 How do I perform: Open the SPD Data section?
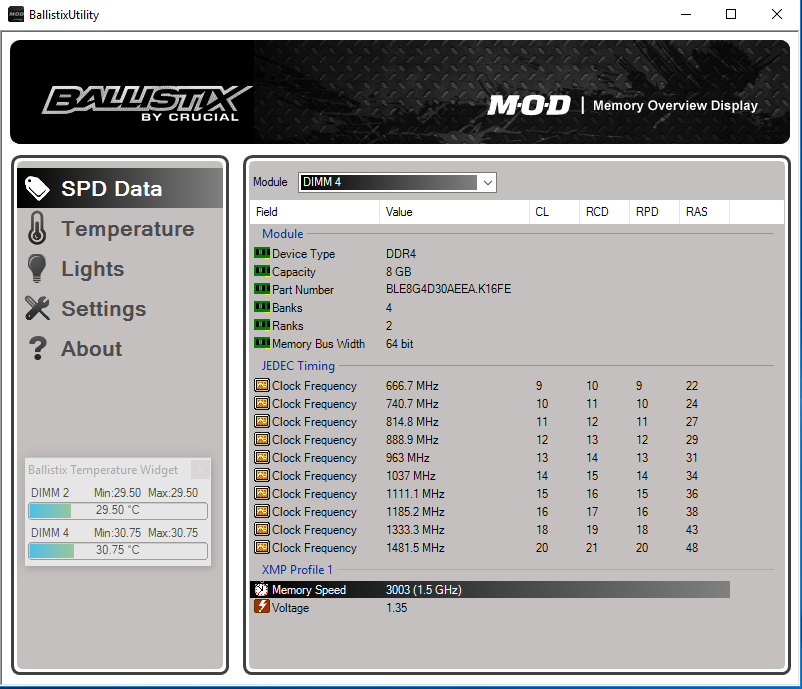click(120, 188)
